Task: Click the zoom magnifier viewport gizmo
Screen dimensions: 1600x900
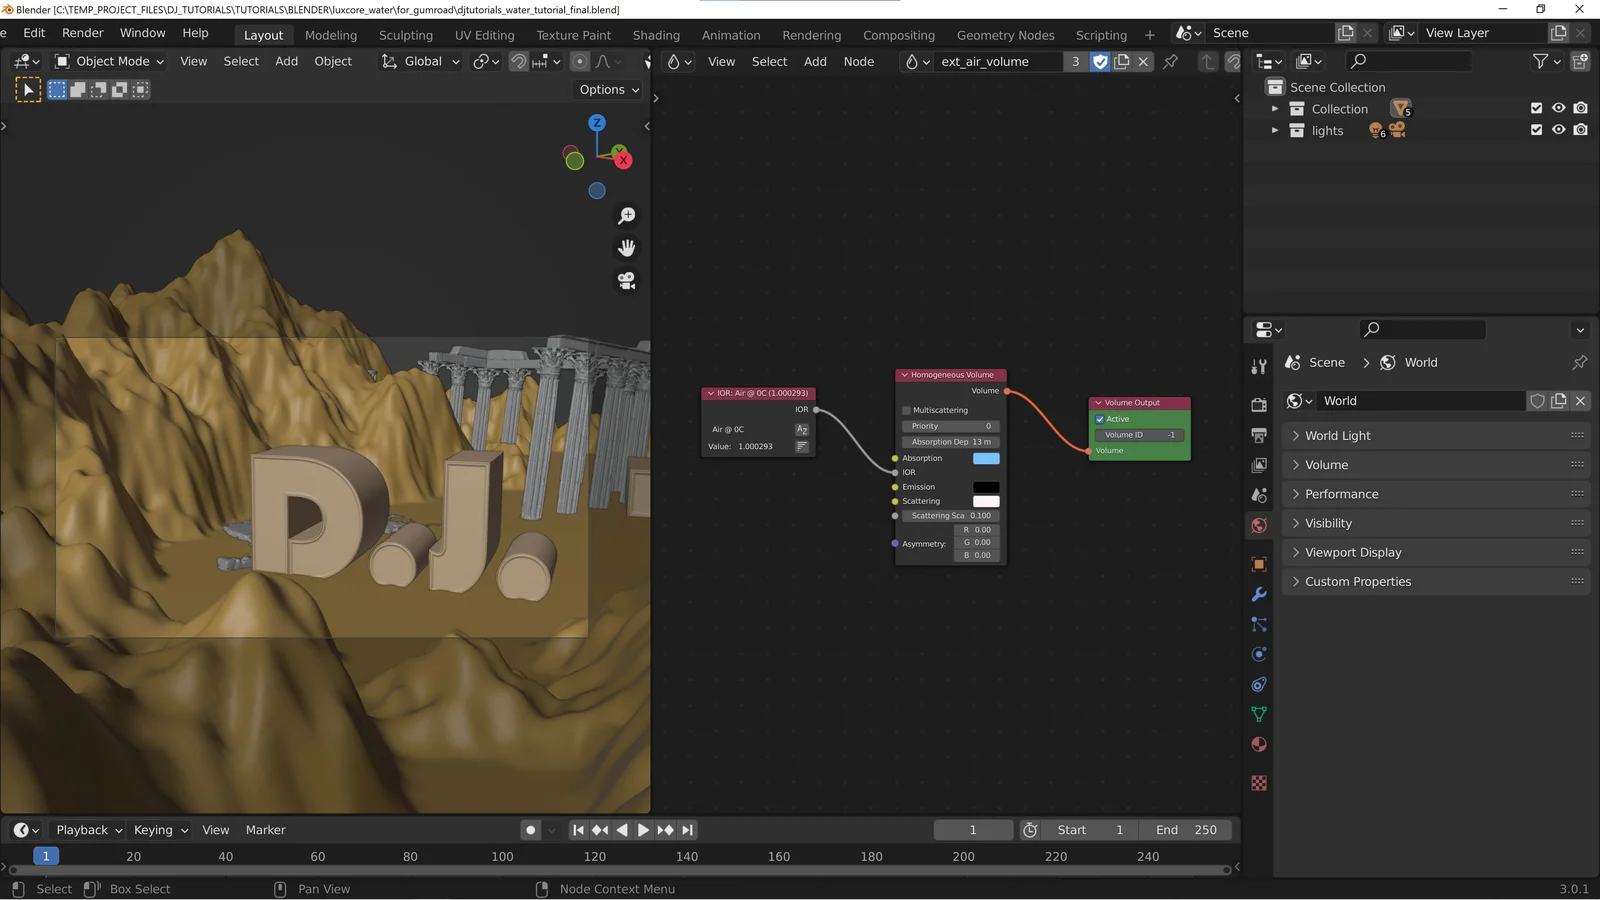Action: 627,216
